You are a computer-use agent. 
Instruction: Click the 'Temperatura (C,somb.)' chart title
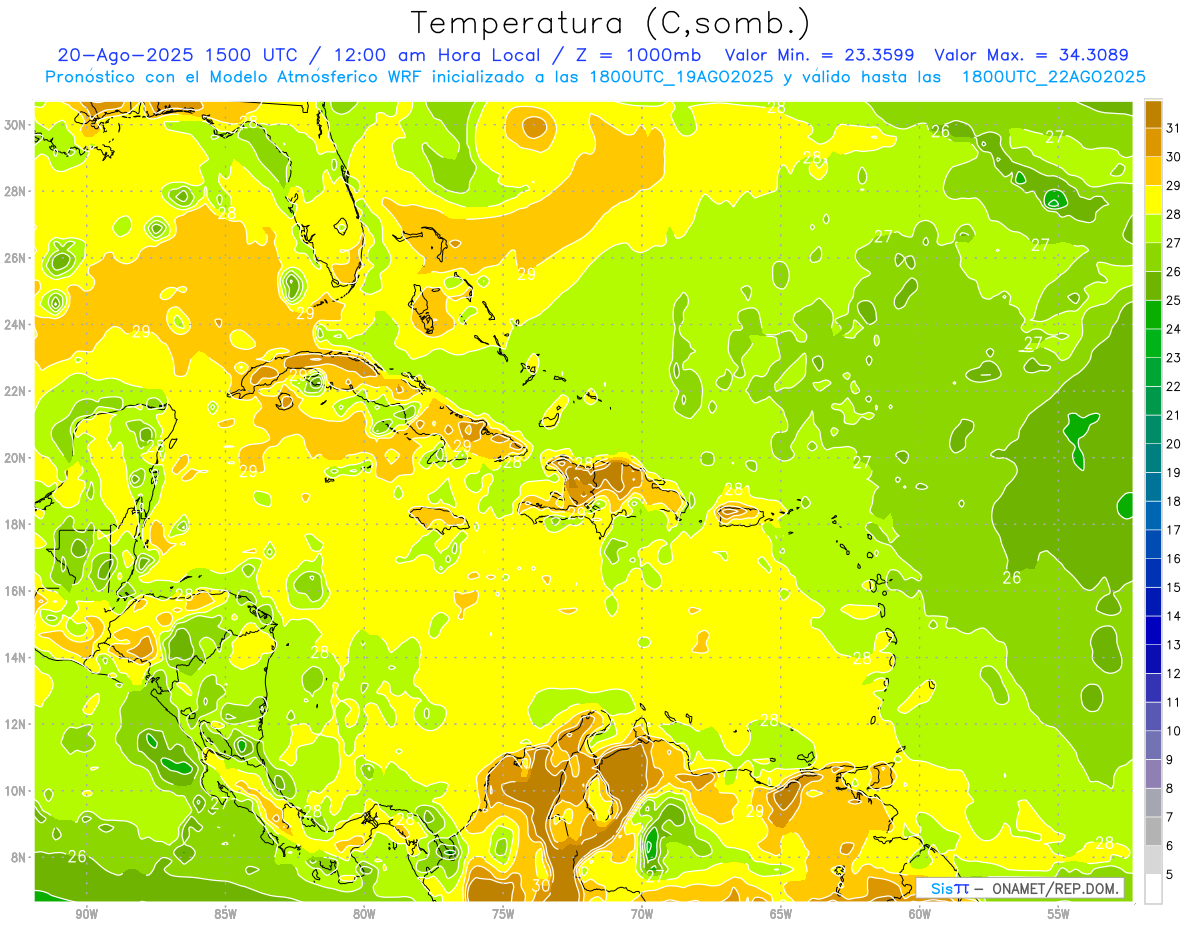(611, 23)
